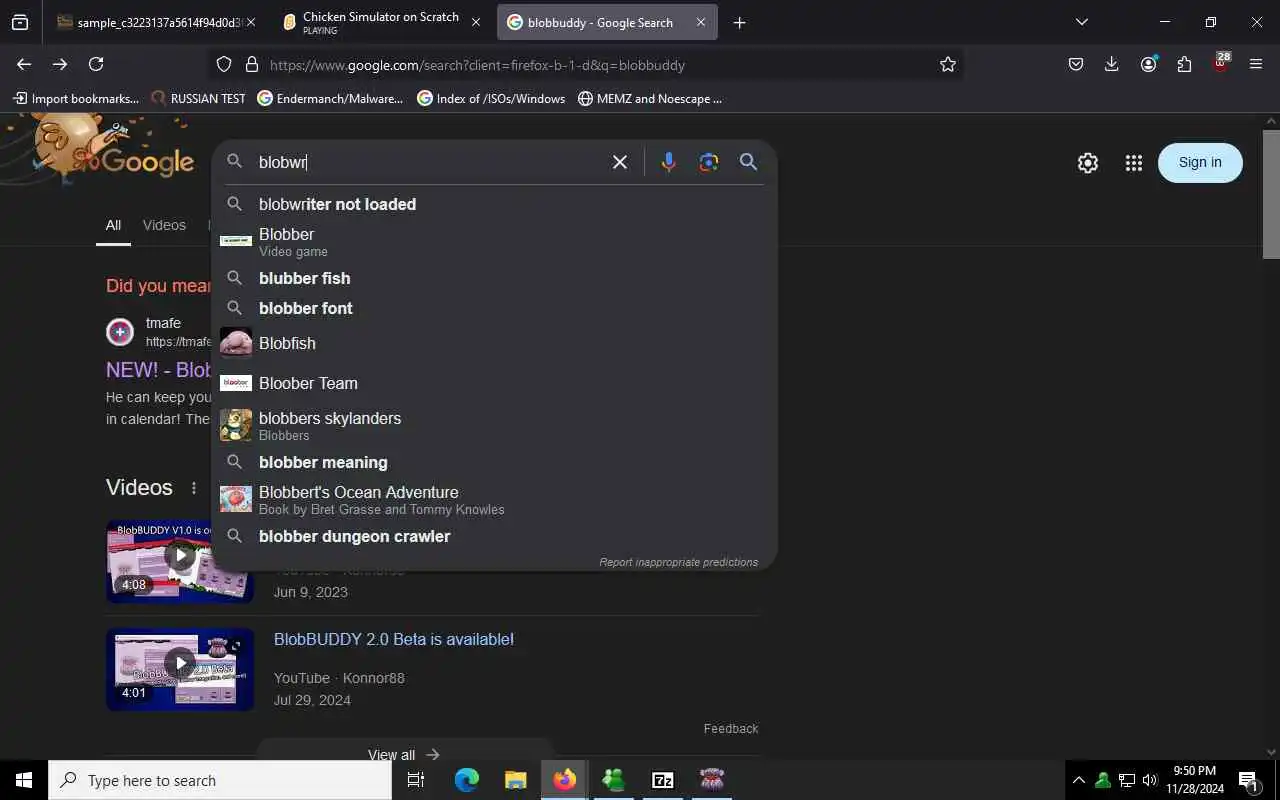Choose suggestion blobber font
This screenshot has height=800, width=1280.
pos(494,308)
